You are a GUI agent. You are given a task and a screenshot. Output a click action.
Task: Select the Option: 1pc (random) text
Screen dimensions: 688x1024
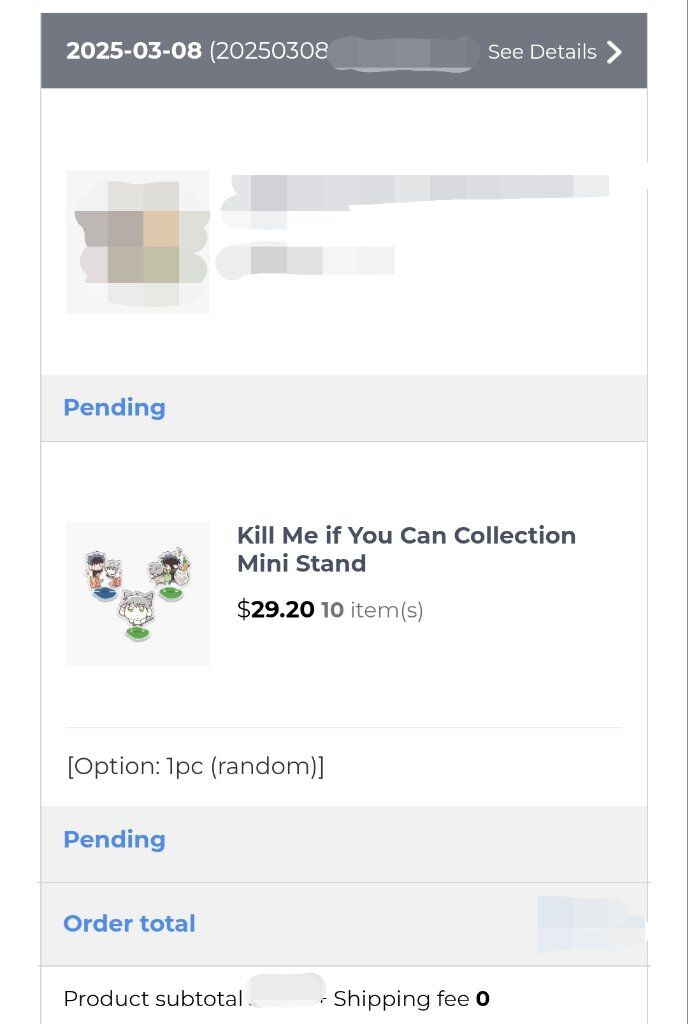(195, 765)
